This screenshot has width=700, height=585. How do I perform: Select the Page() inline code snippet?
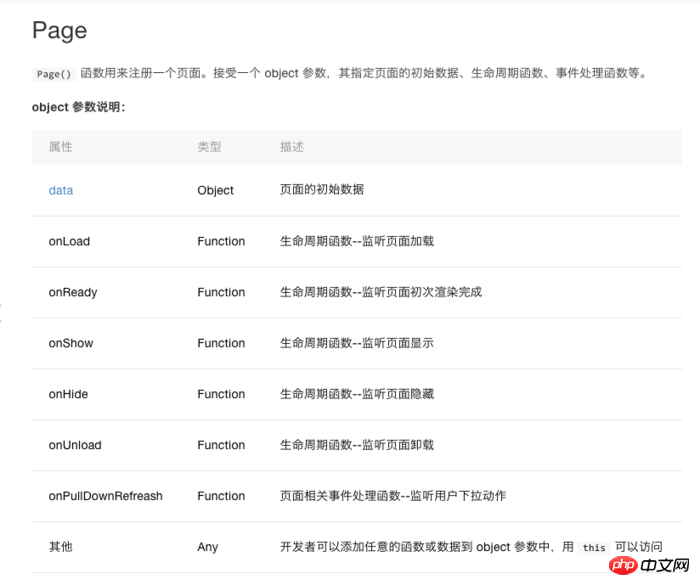(51, 74)
